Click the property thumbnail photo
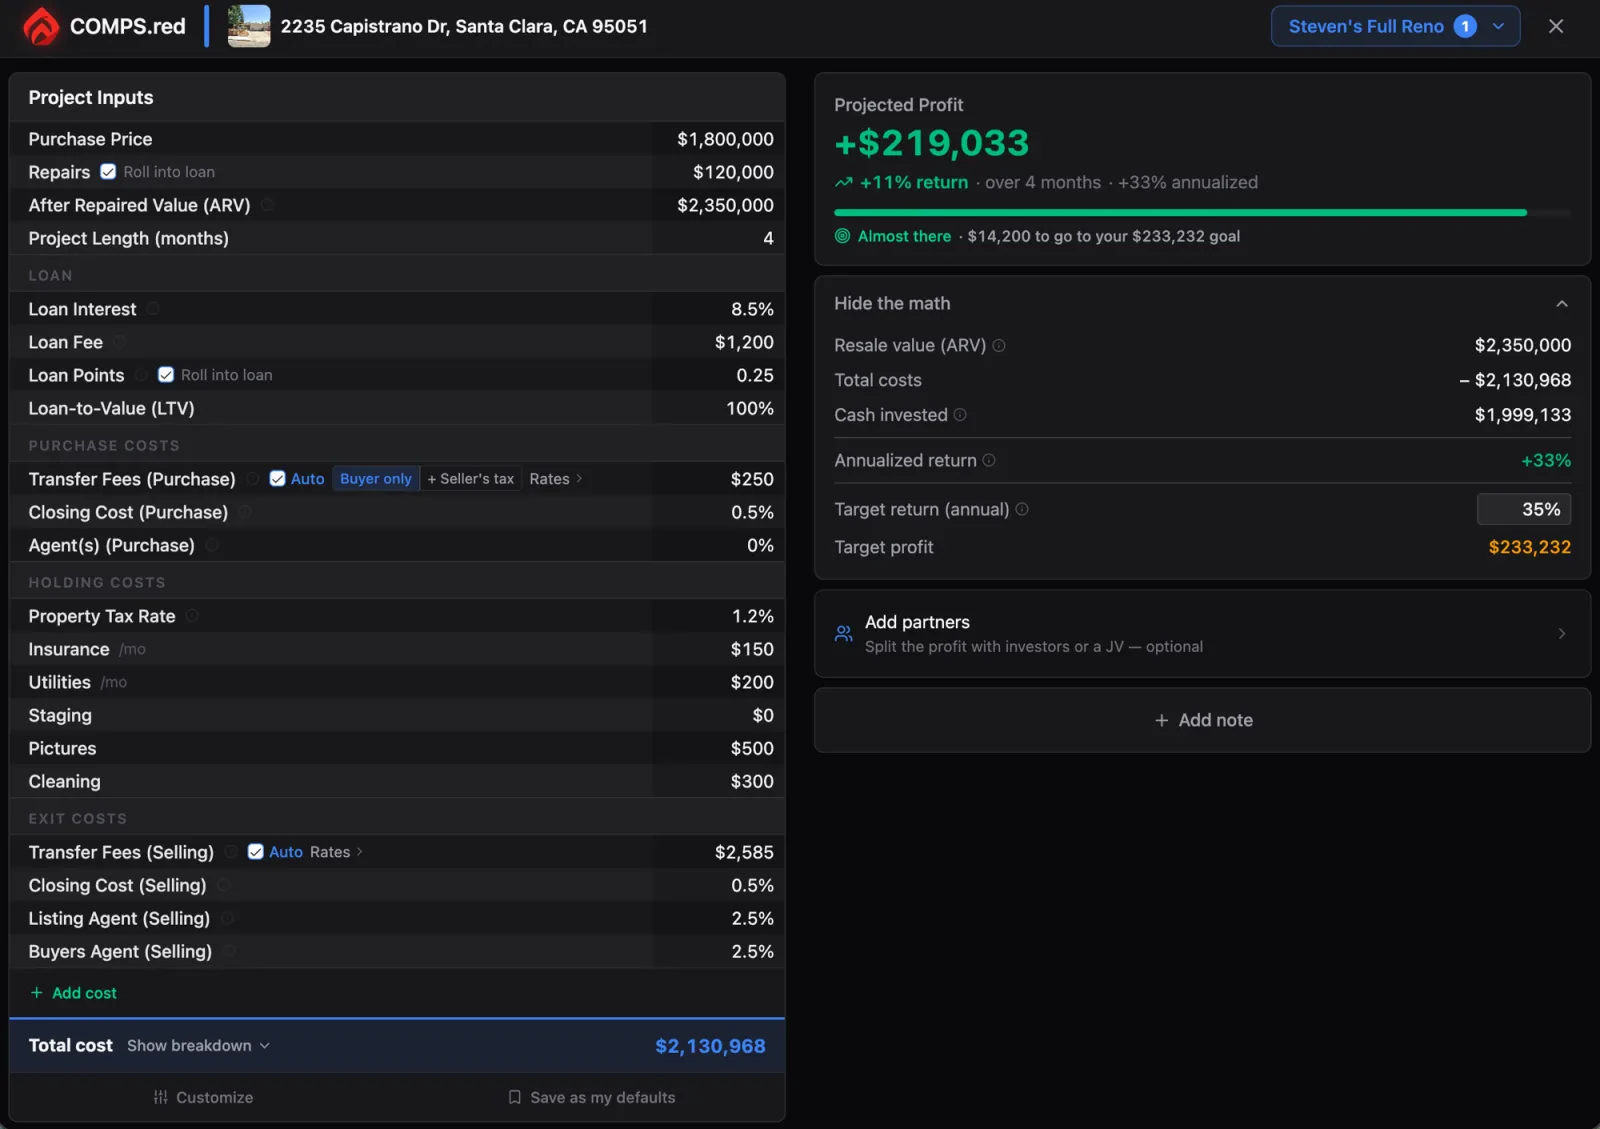1600x1129 pixels. [249, 26]
